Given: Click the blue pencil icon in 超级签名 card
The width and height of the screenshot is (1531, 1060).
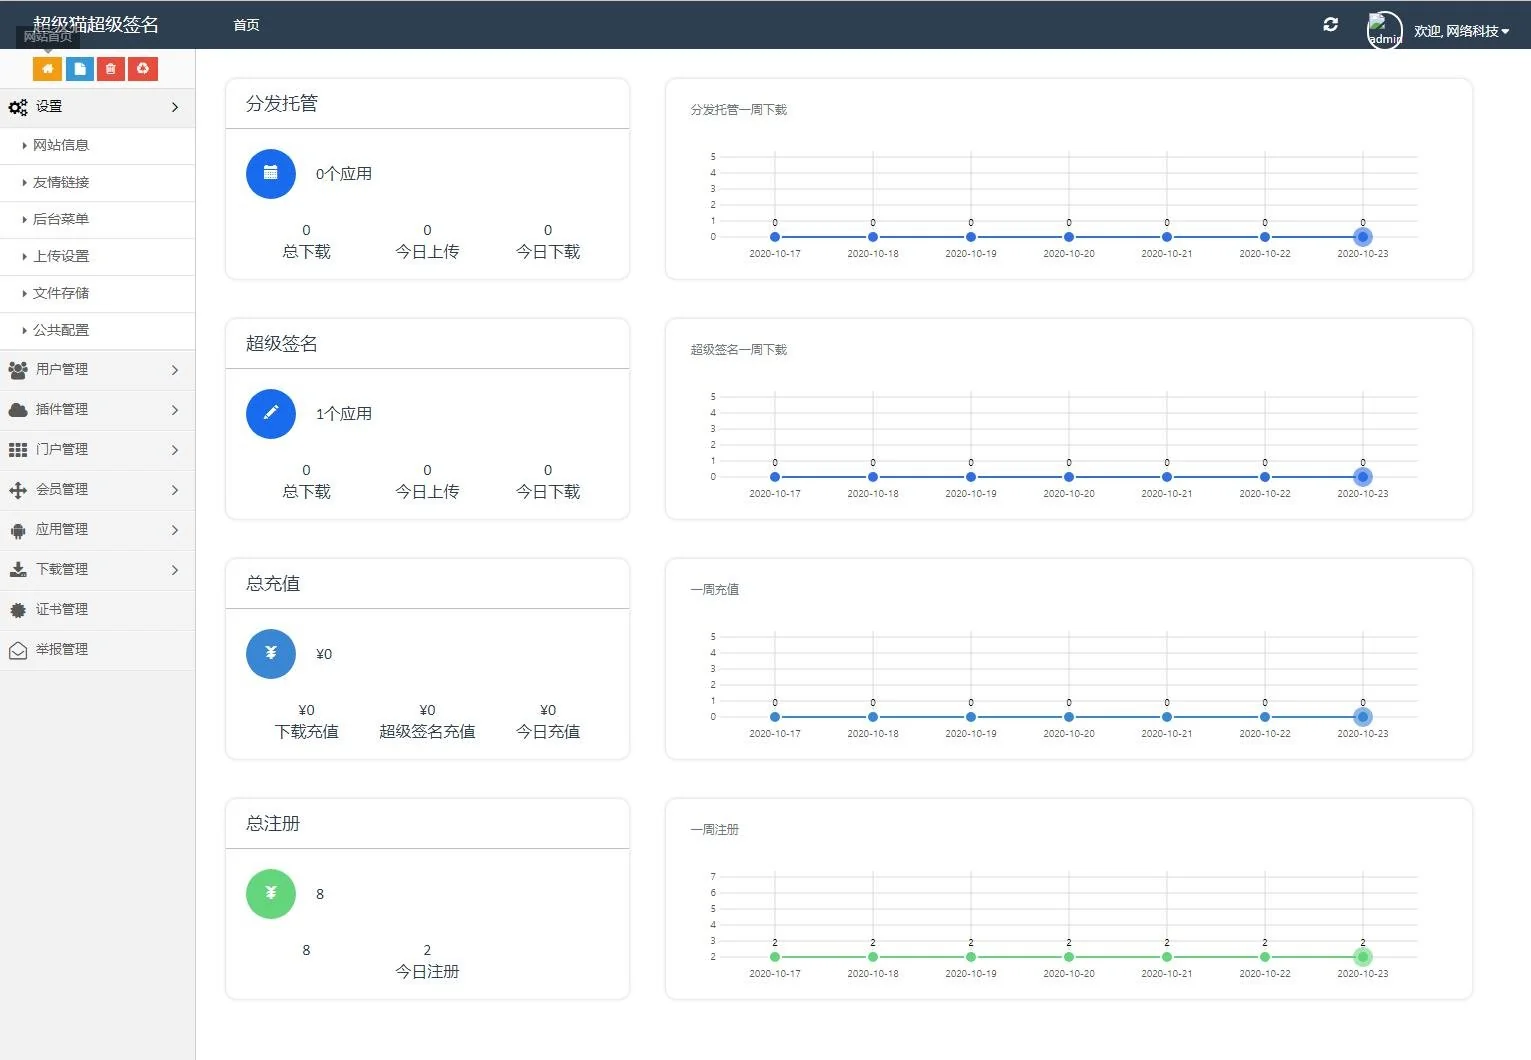Looking at the screenshot, I should click(271, 414).
